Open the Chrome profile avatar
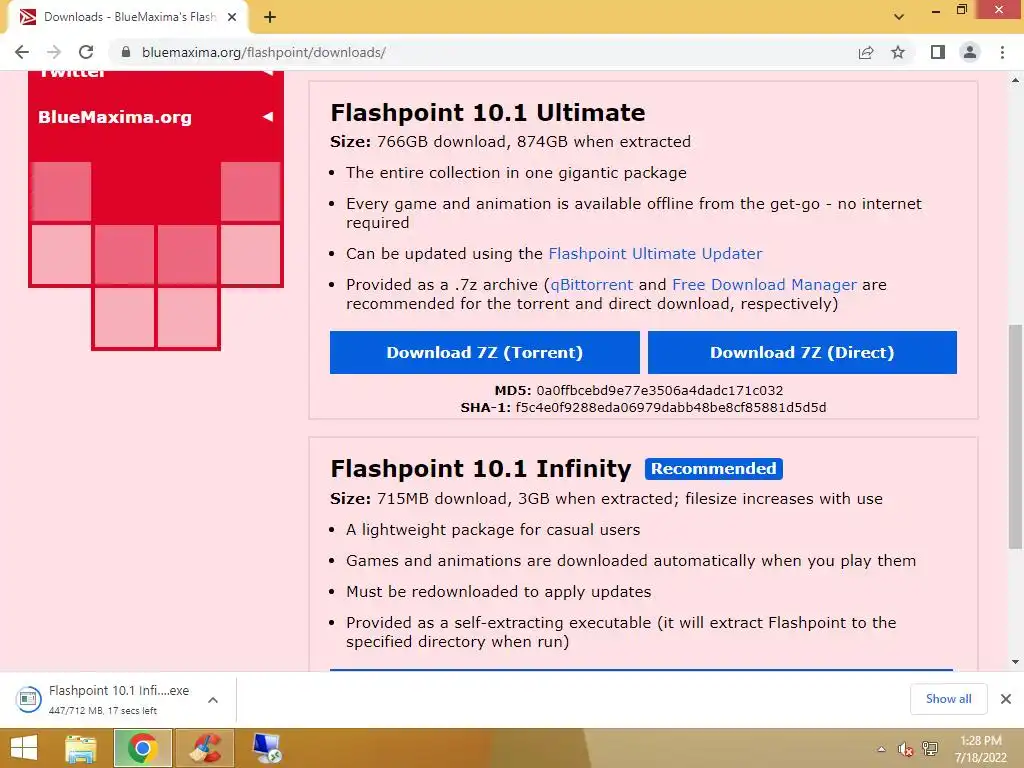This screenshot has width=1024, height=768. click(970, 52)
